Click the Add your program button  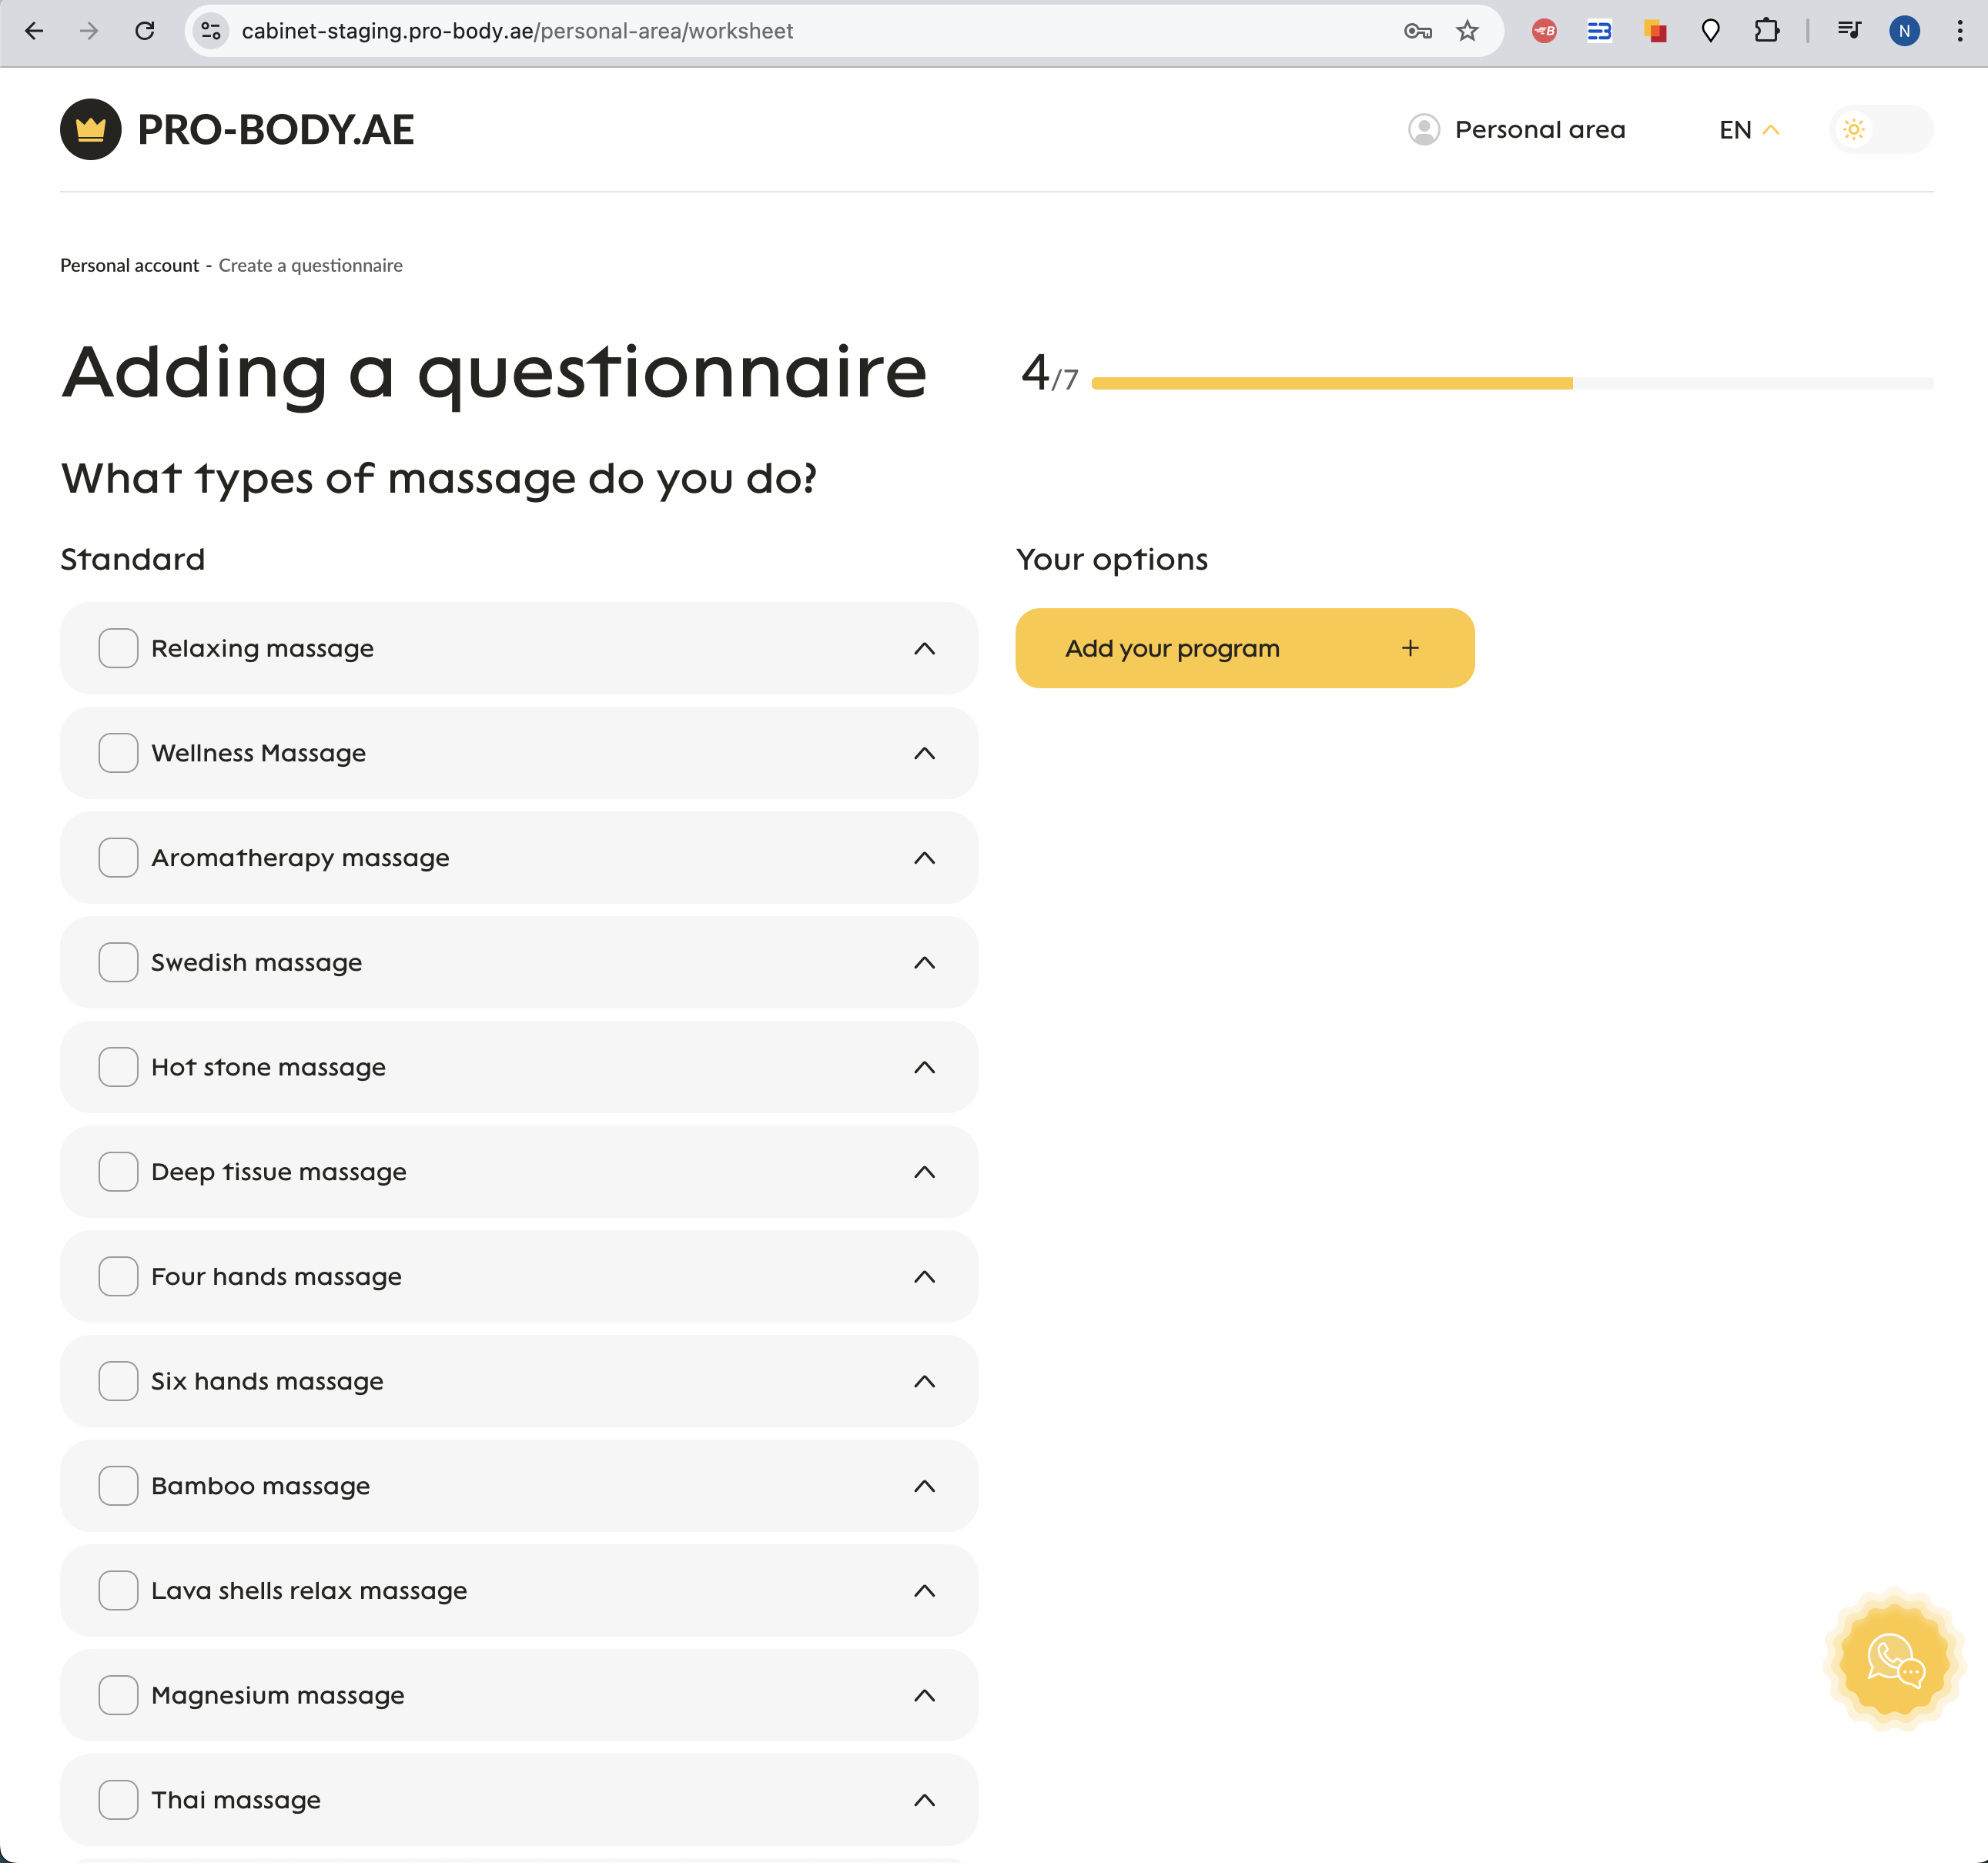click(x=1244, y=648)
